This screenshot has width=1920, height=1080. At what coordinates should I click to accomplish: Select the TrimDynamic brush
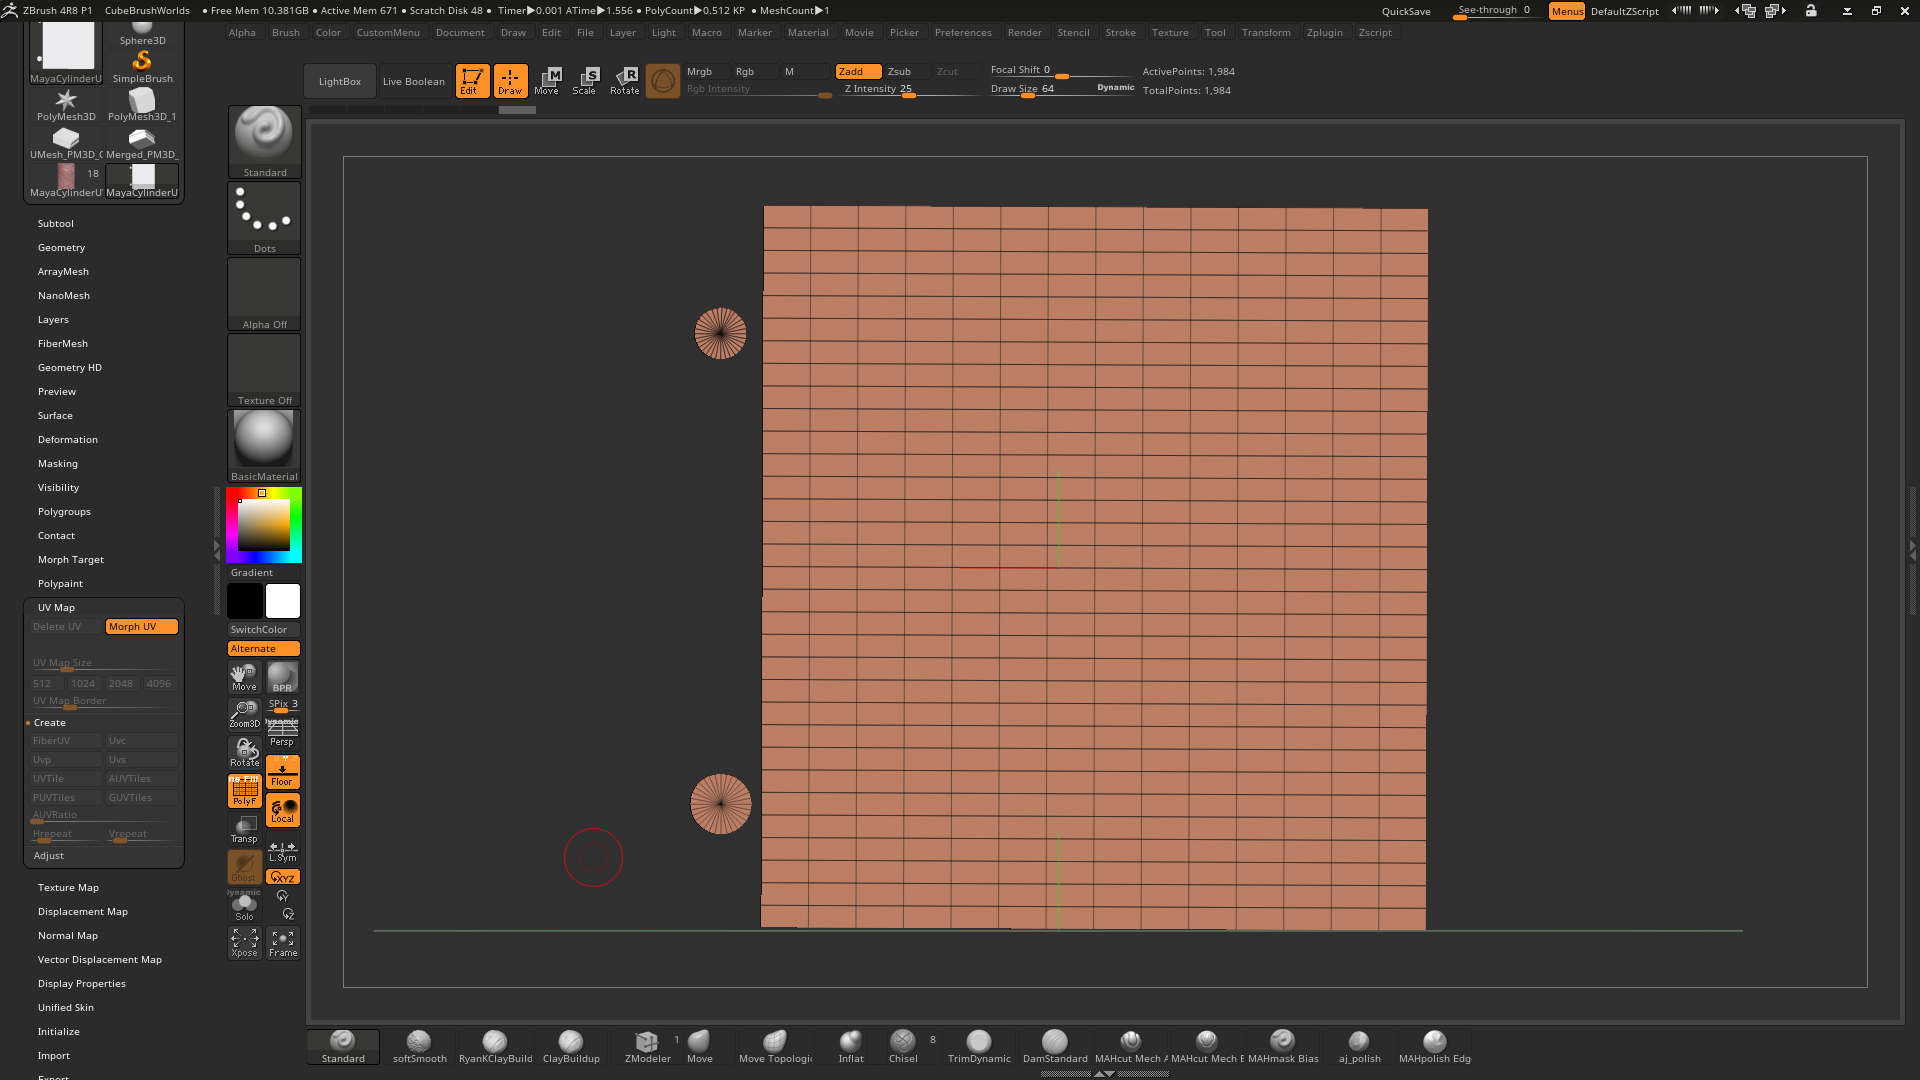tap(979, 1047)
